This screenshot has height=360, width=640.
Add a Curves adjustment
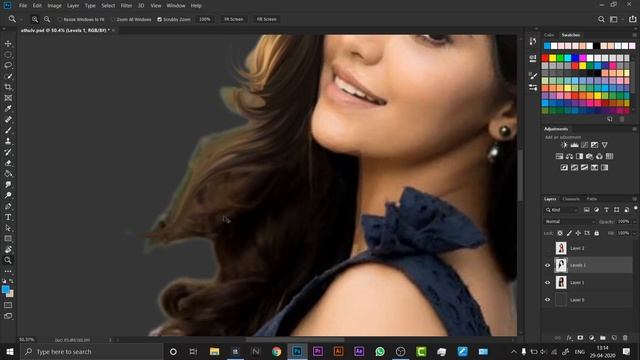point(584,145)
